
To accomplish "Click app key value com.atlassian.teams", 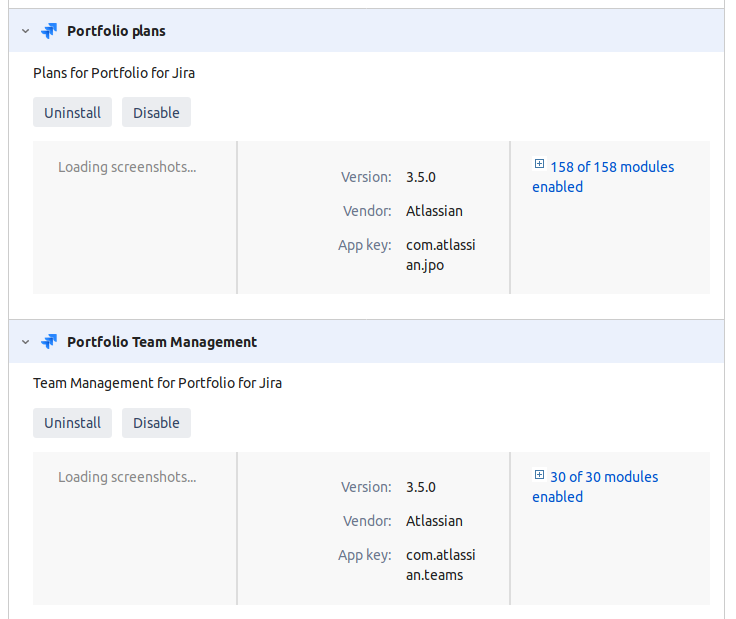I will (x=441, y=565).
